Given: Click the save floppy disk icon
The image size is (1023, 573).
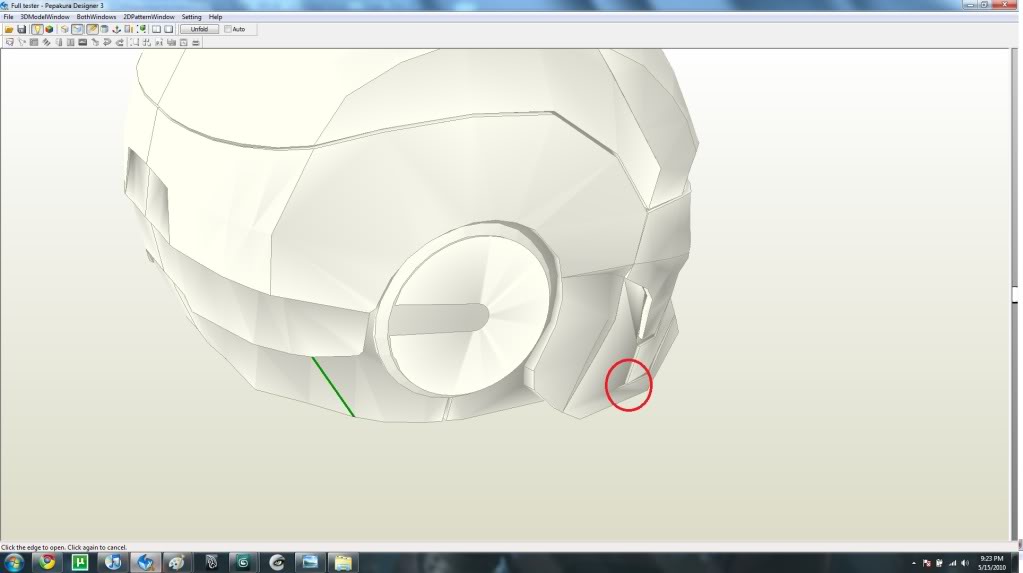Looking at the screenshot, I should (22, 29).
